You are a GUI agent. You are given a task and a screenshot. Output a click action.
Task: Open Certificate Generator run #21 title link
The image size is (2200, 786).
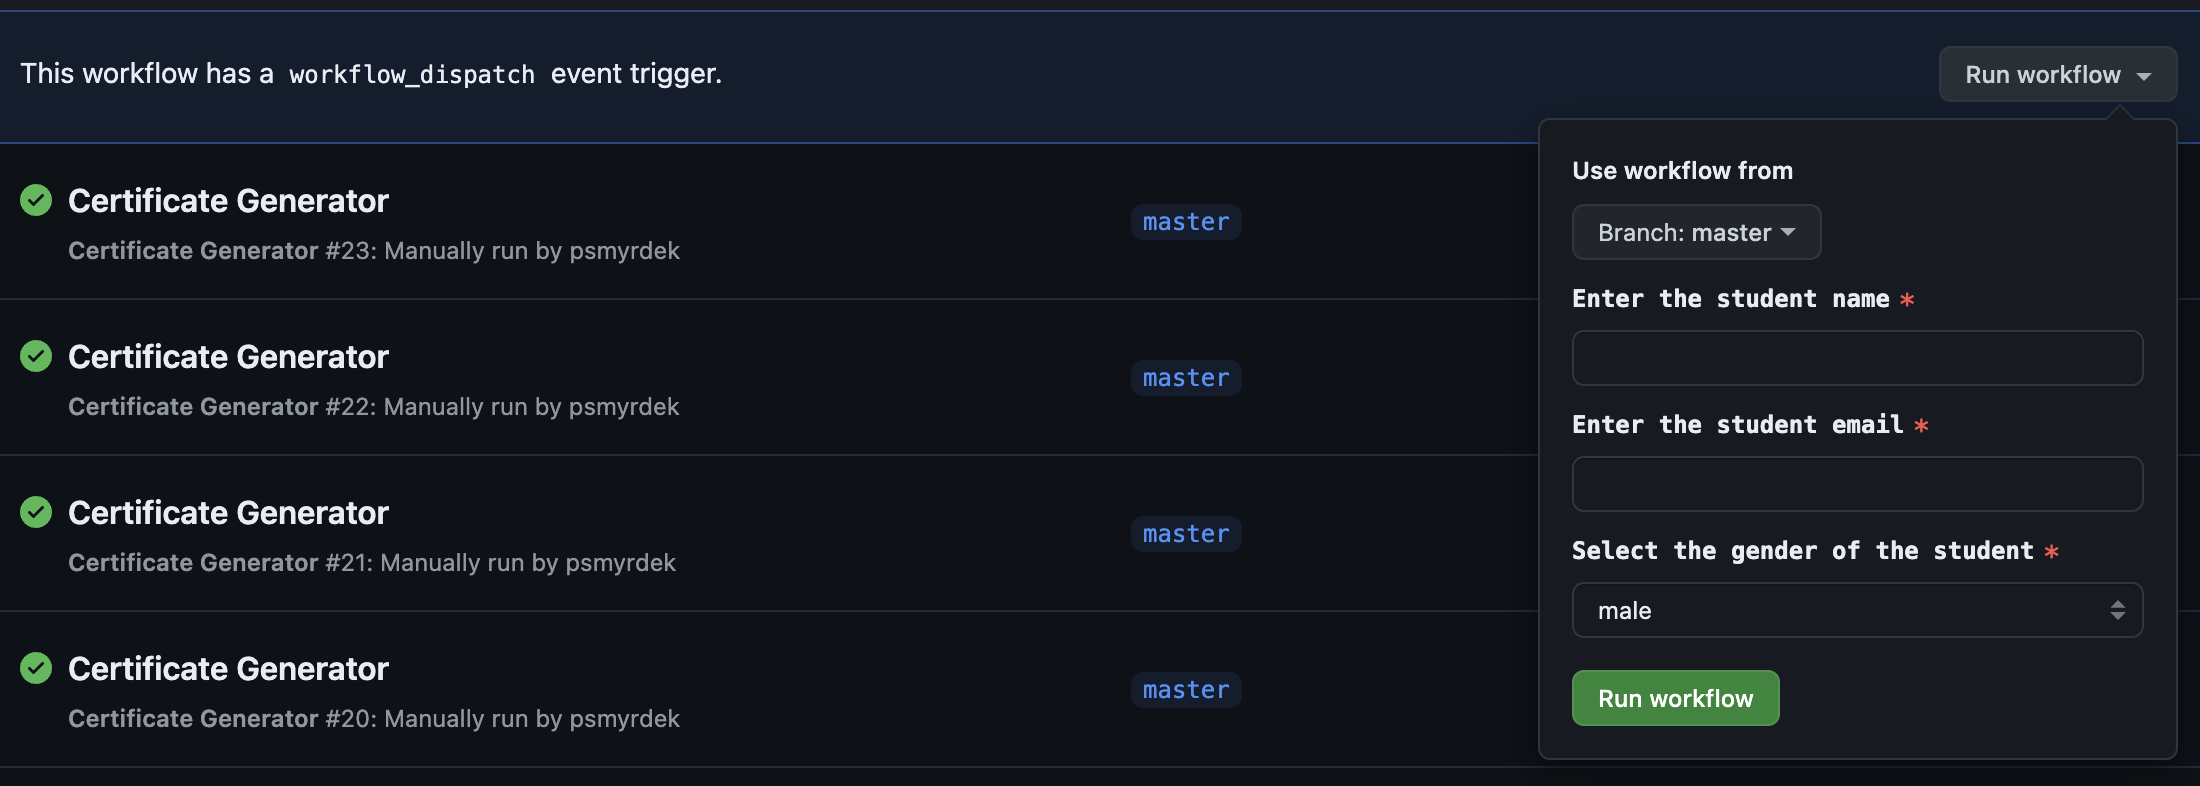tap(228, 513)
